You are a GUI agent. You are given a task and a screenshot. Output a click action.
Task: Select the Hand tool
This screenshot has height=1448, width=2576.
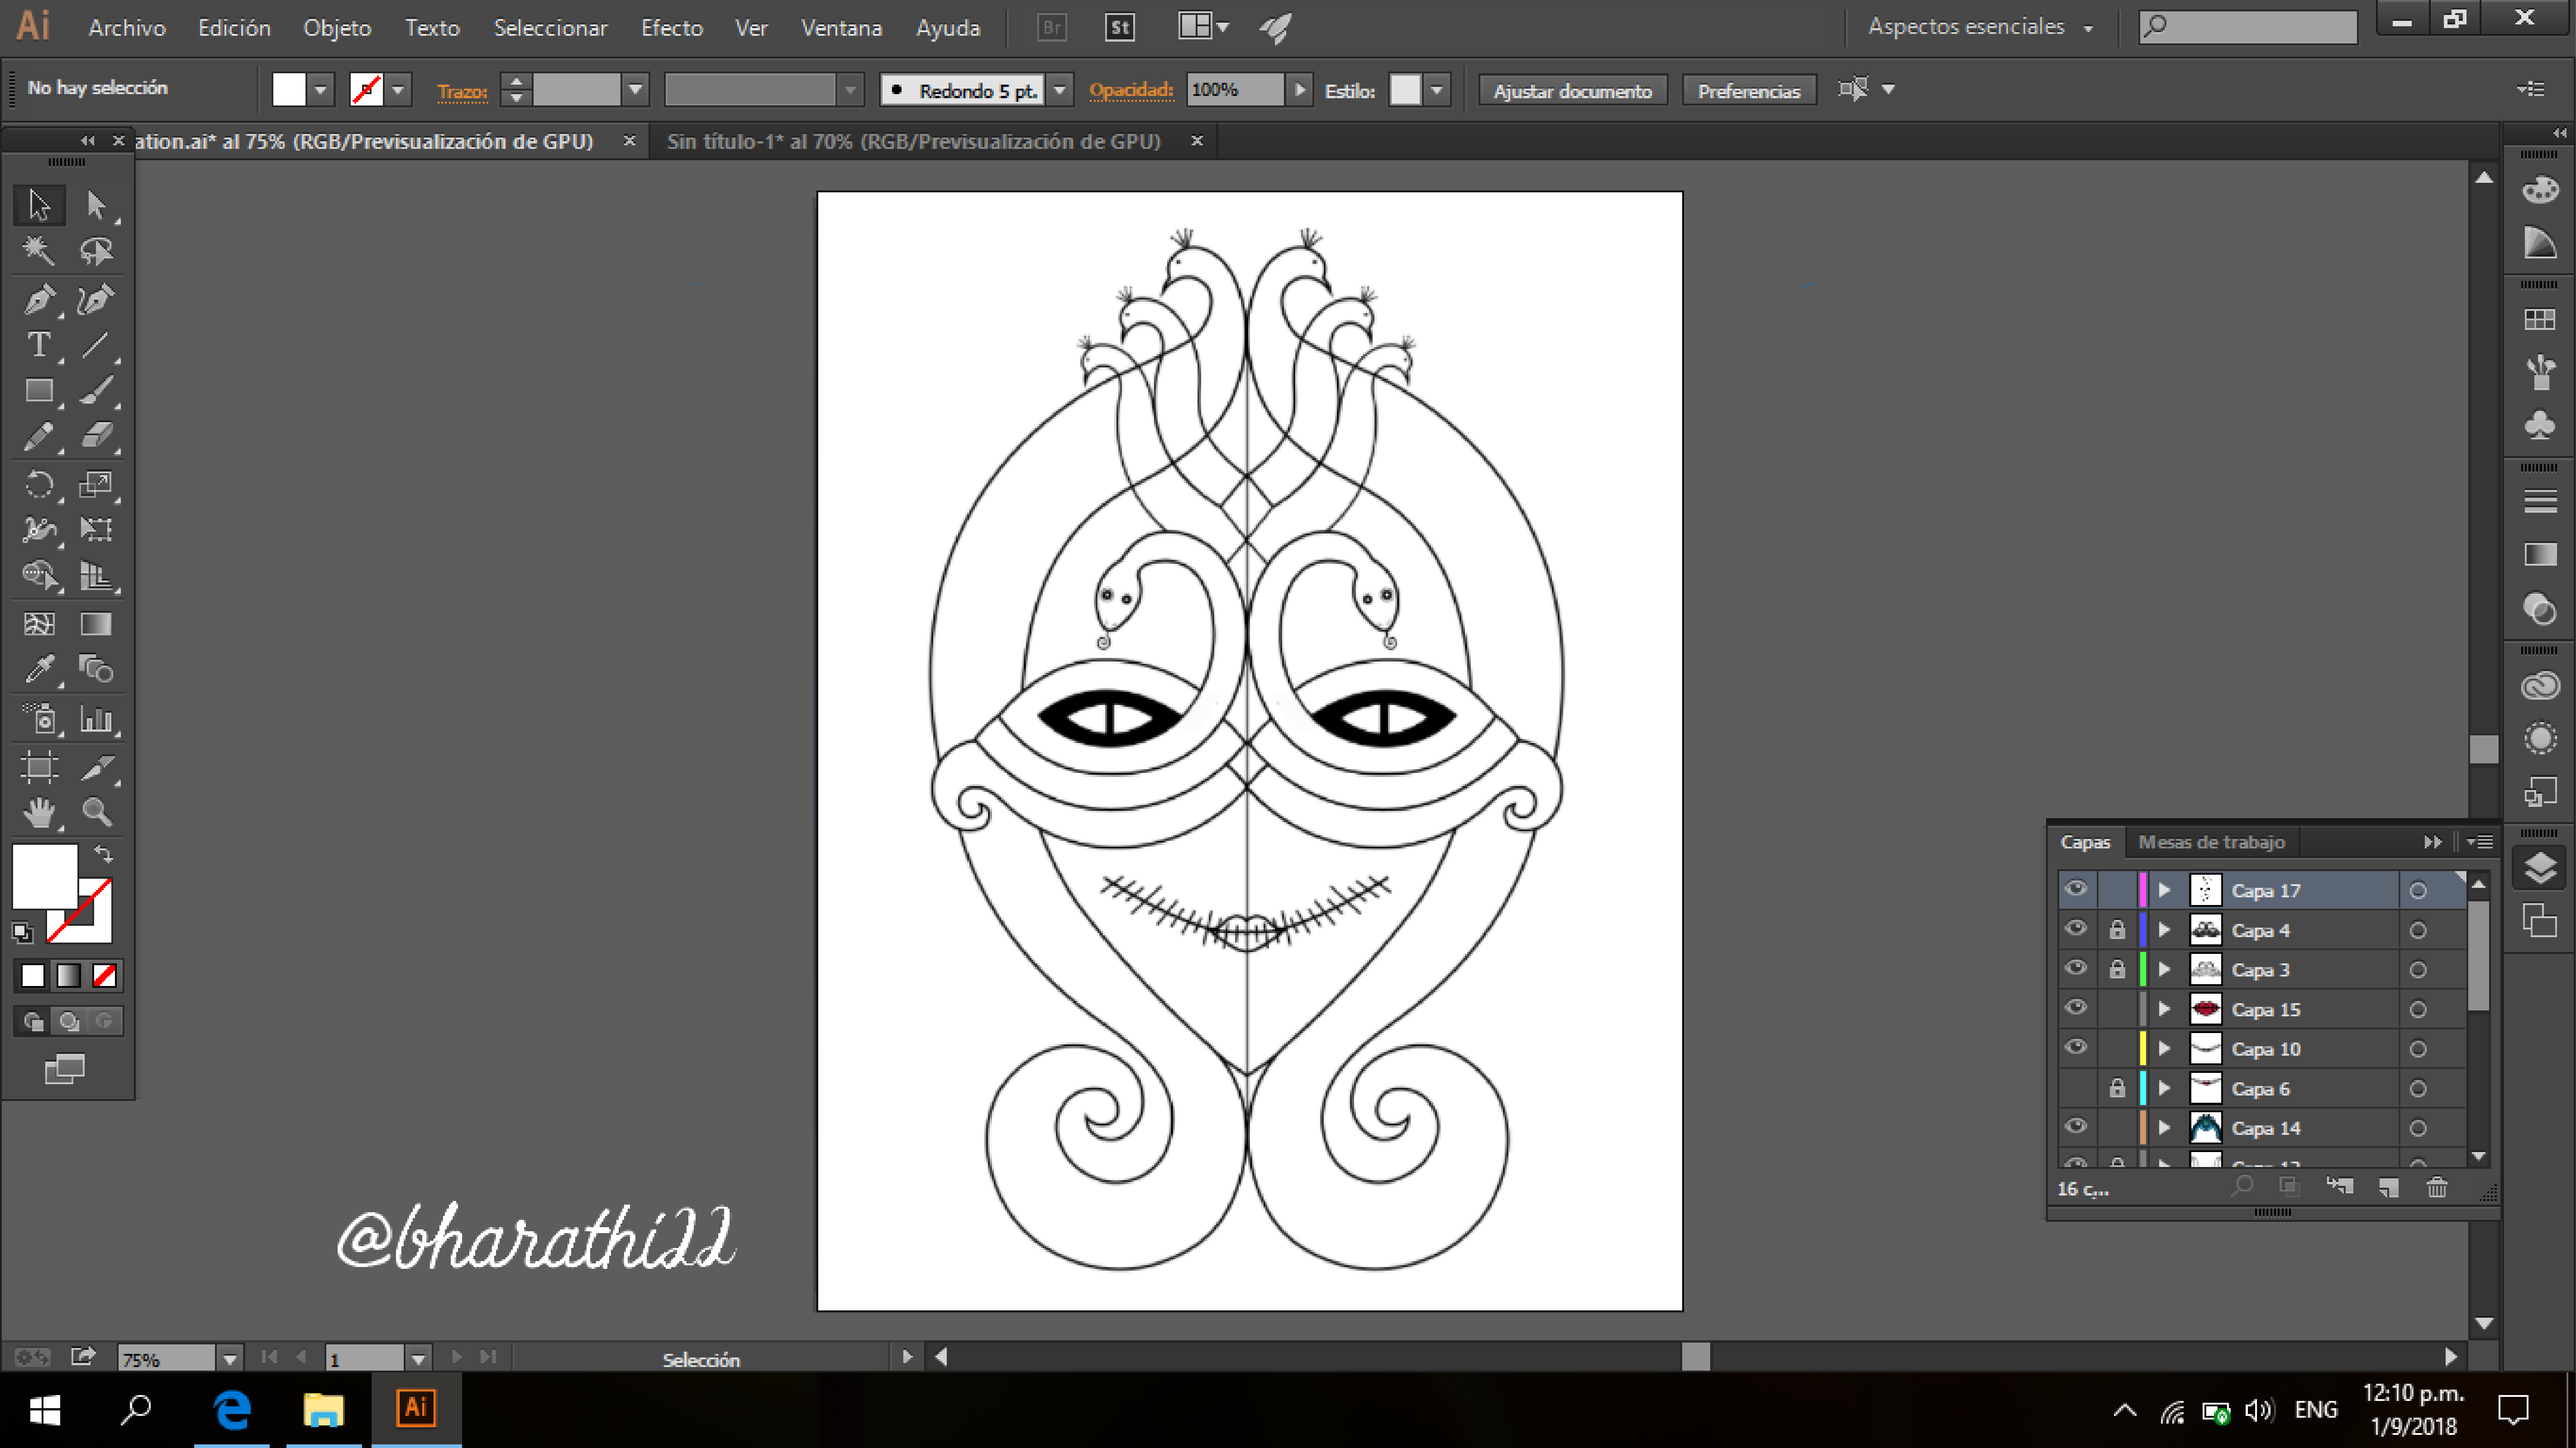39,812
